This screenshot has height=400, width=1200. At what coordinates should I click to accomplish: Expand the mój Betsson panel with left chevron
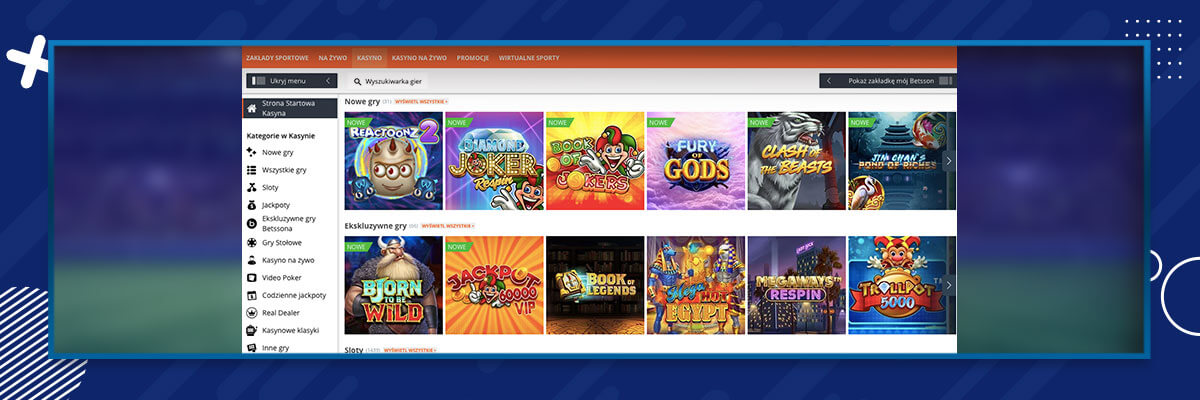tap(828, 81)
